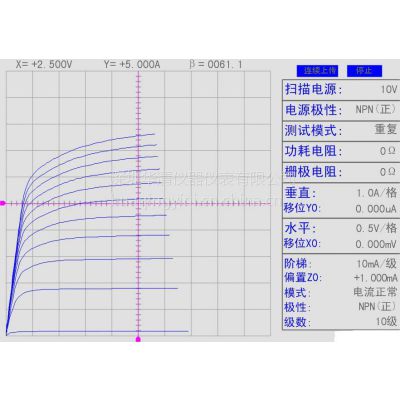Click the X= +2.500V cursor readout
400x400 pixels.
44,64
